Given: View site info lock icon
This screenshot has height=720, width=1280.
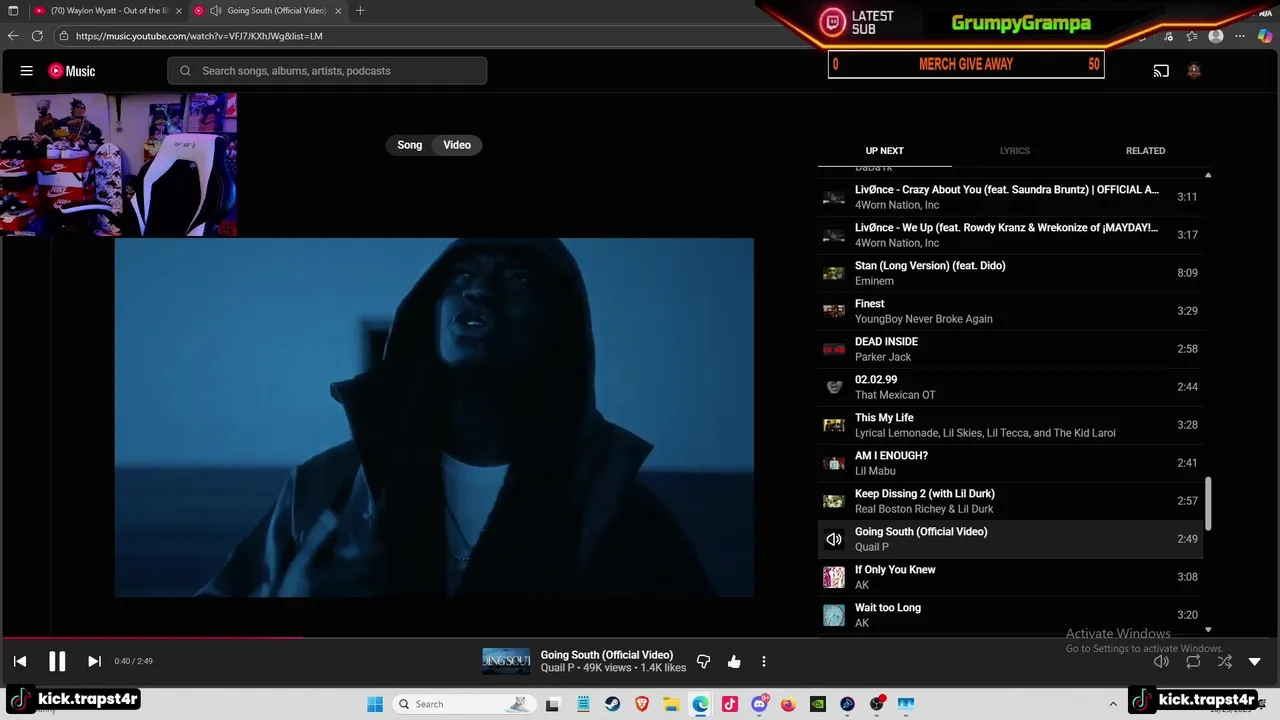Looking at the screenshot, I should (x=64, y=36).
